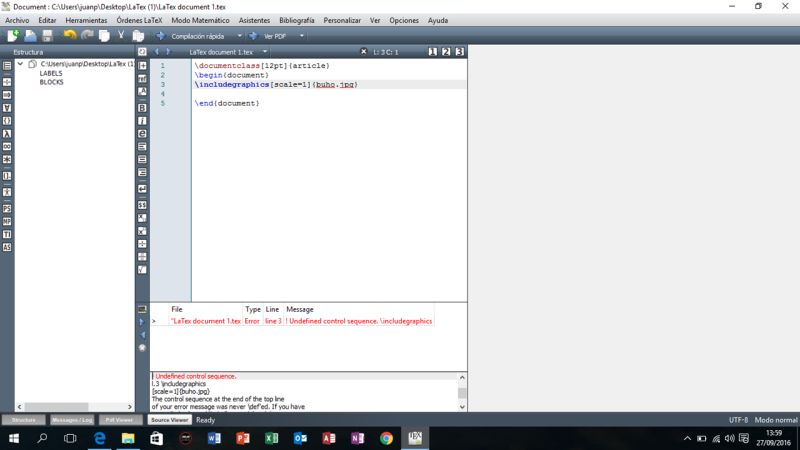
Task: Click the buho.jpg filename in editor
Action: tap(335, 85)
